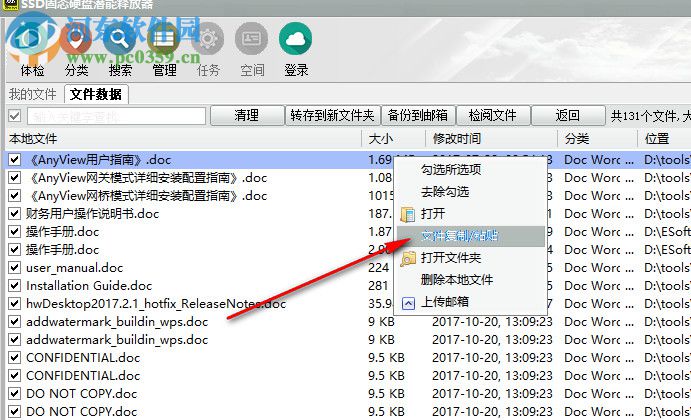The height and width of the screenshot is (420, 691).
Task: Select hwDesktop2017.2.1_hotfix_ReleaseNotes.doc file name
Action: coord(156,304)
